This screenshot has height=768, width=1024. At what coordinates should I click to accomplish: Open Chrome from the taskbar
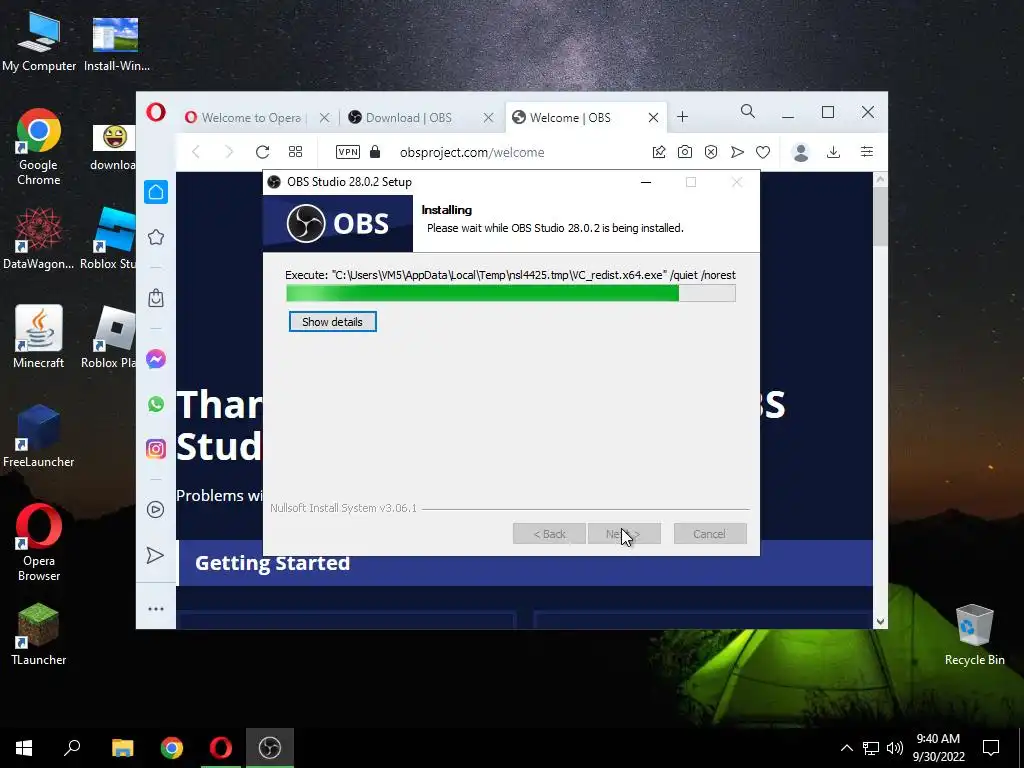172,748
